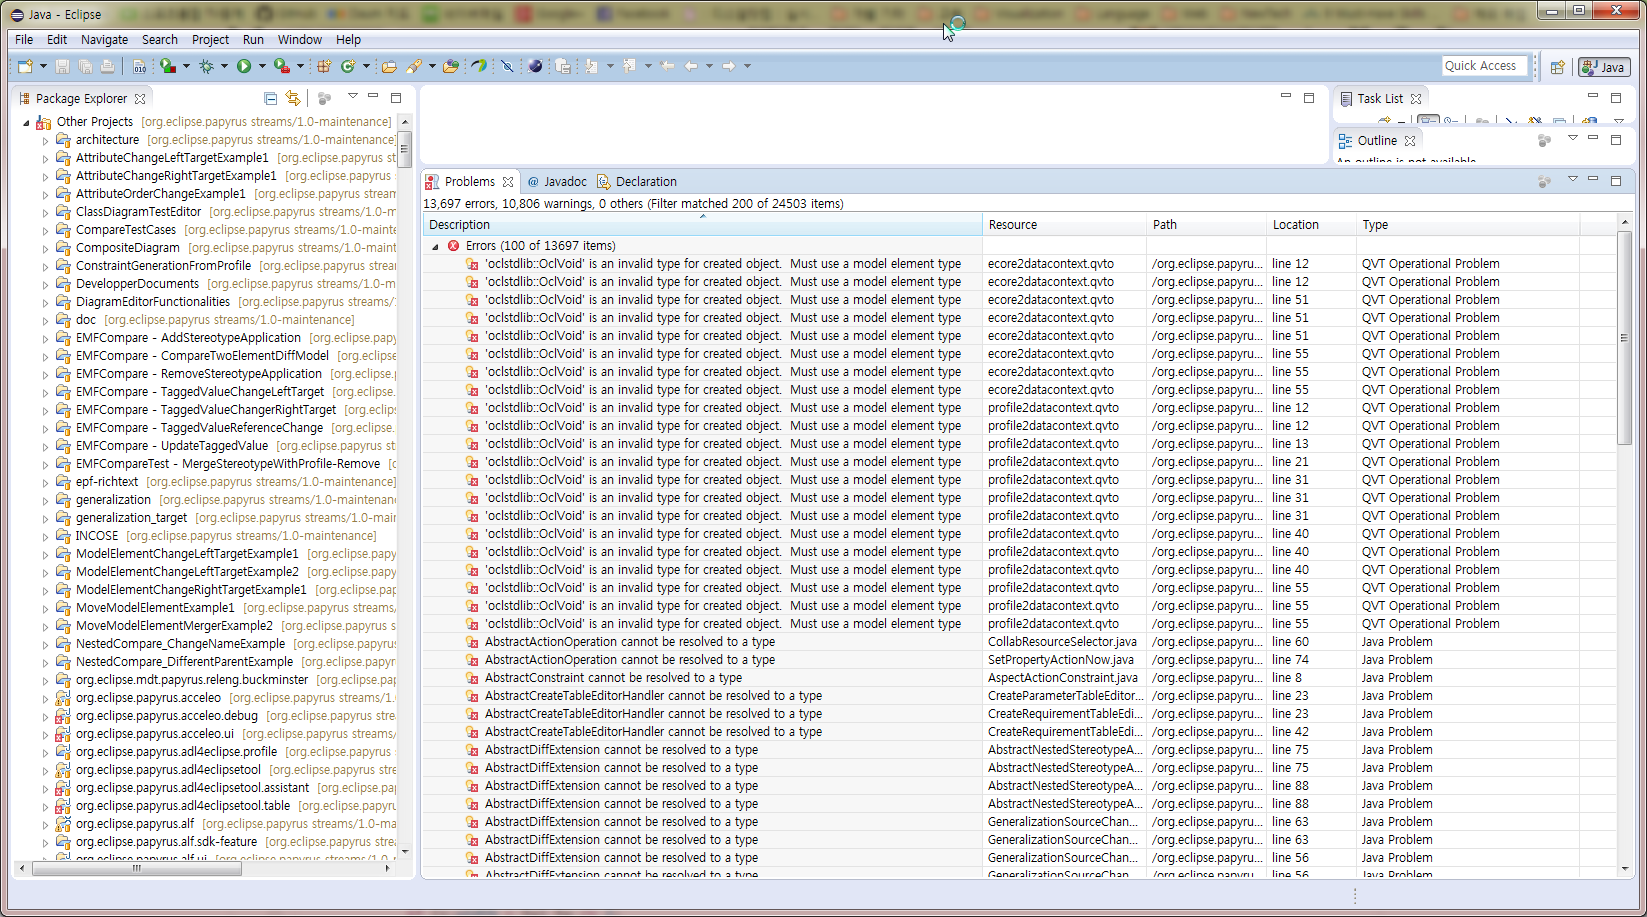Image resolution: width=1647 pixels, height=917 pixels.
Task: Click the Run External Tools icon
Action: click(x=282, y=66)
